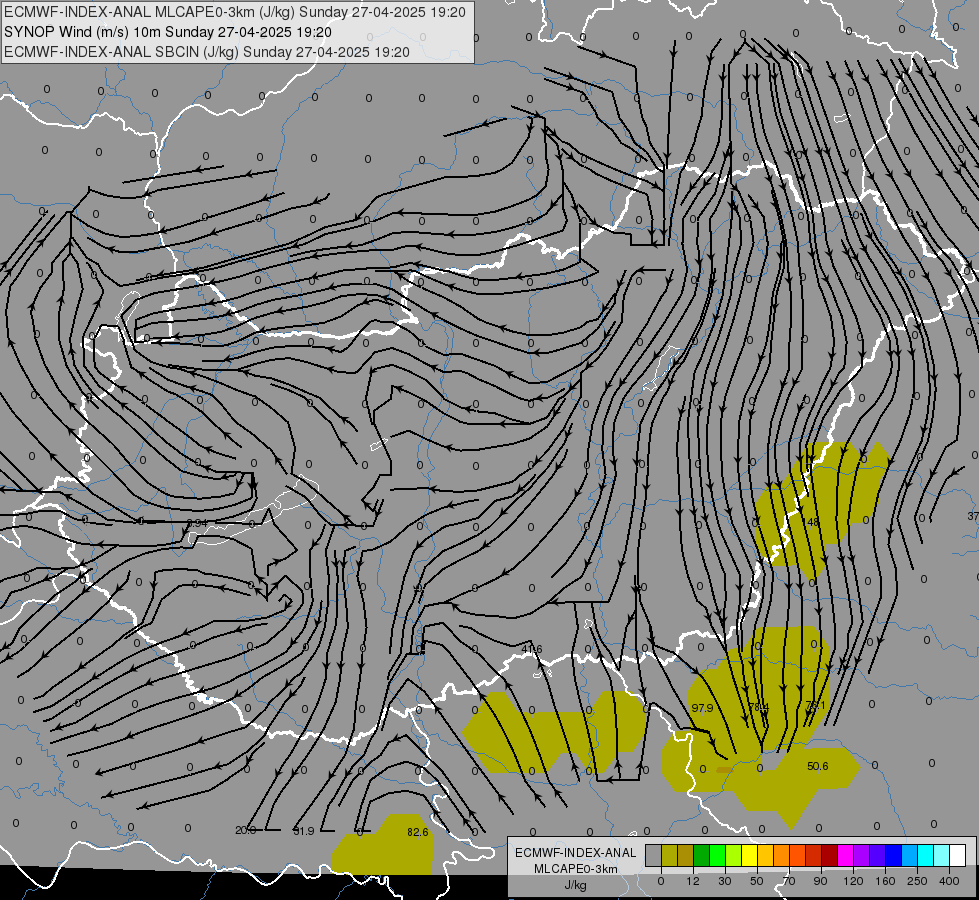Image resolution: width=979 pixels, height=900 pixels.
Task: Click the legend tick label 90
Action: (x=820, y=881)
